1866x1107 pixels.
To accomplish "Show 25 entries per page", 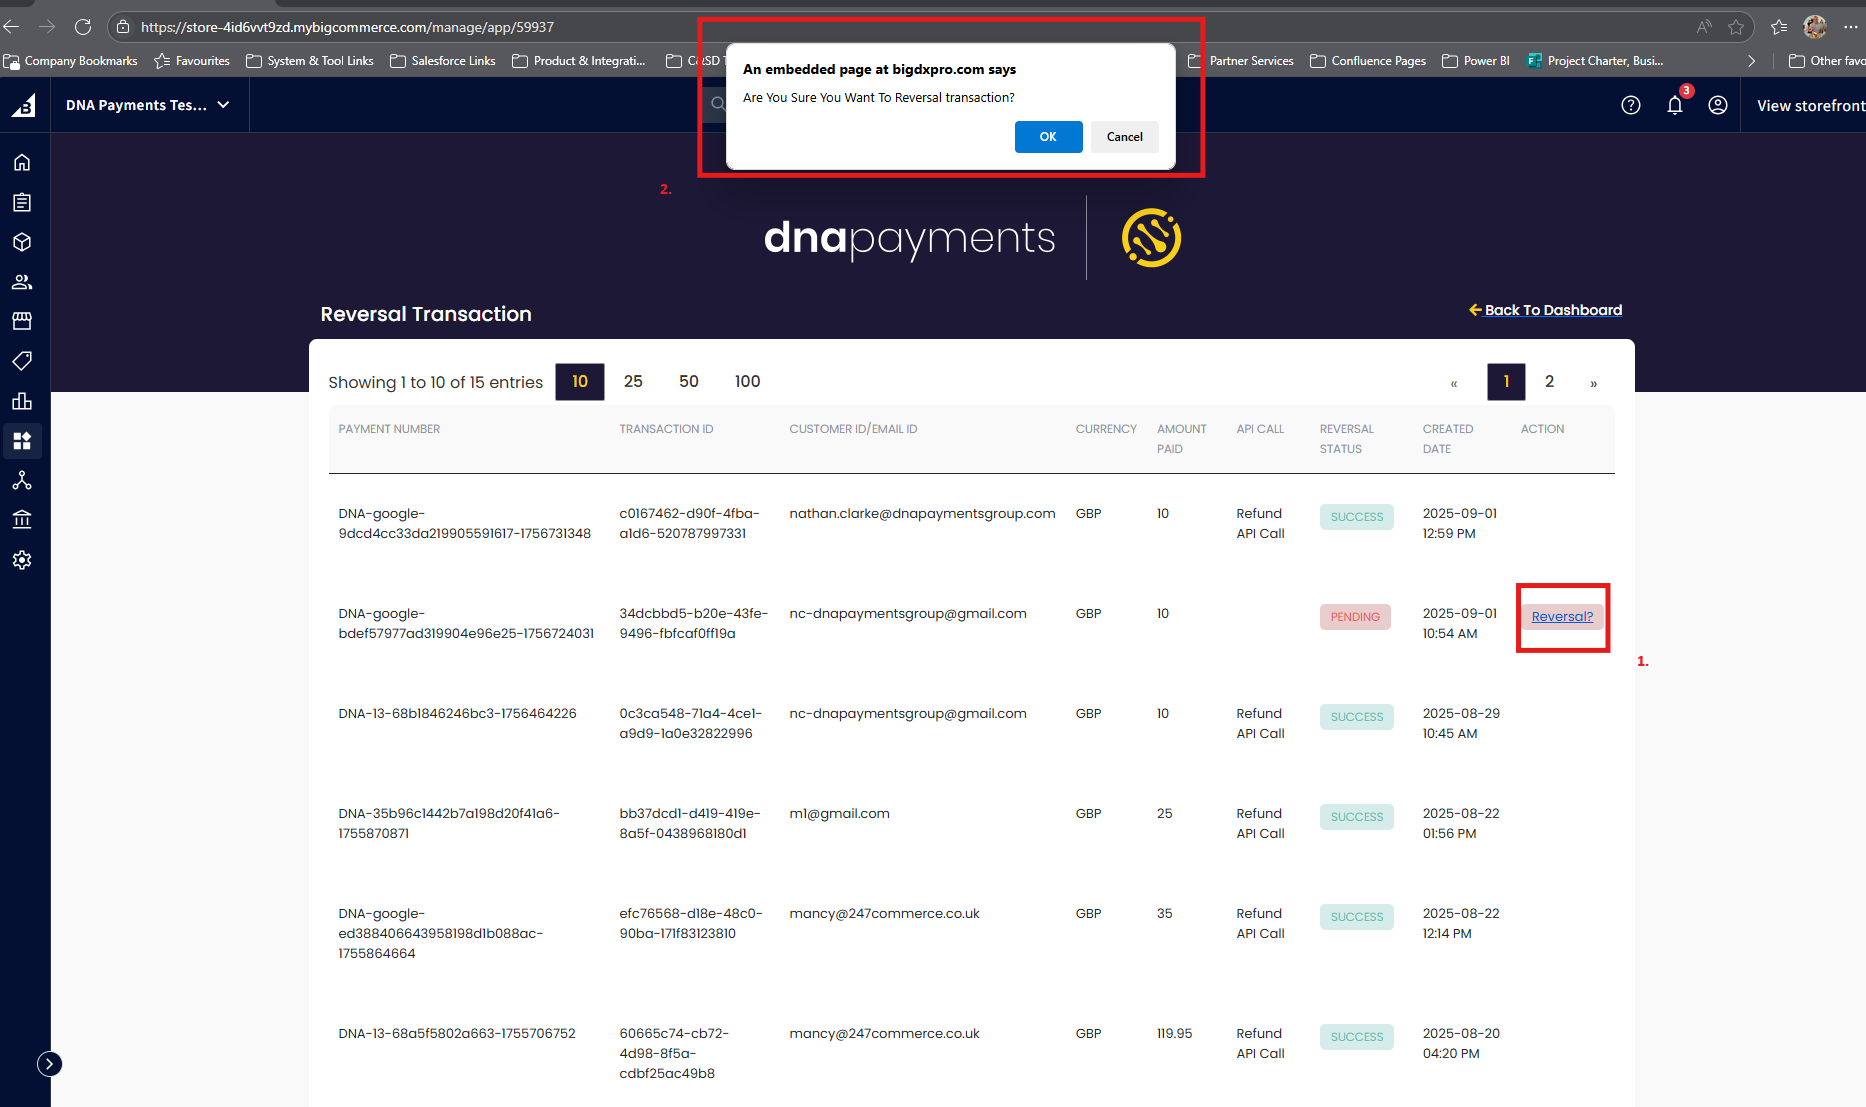I will [x=633, y=381].
